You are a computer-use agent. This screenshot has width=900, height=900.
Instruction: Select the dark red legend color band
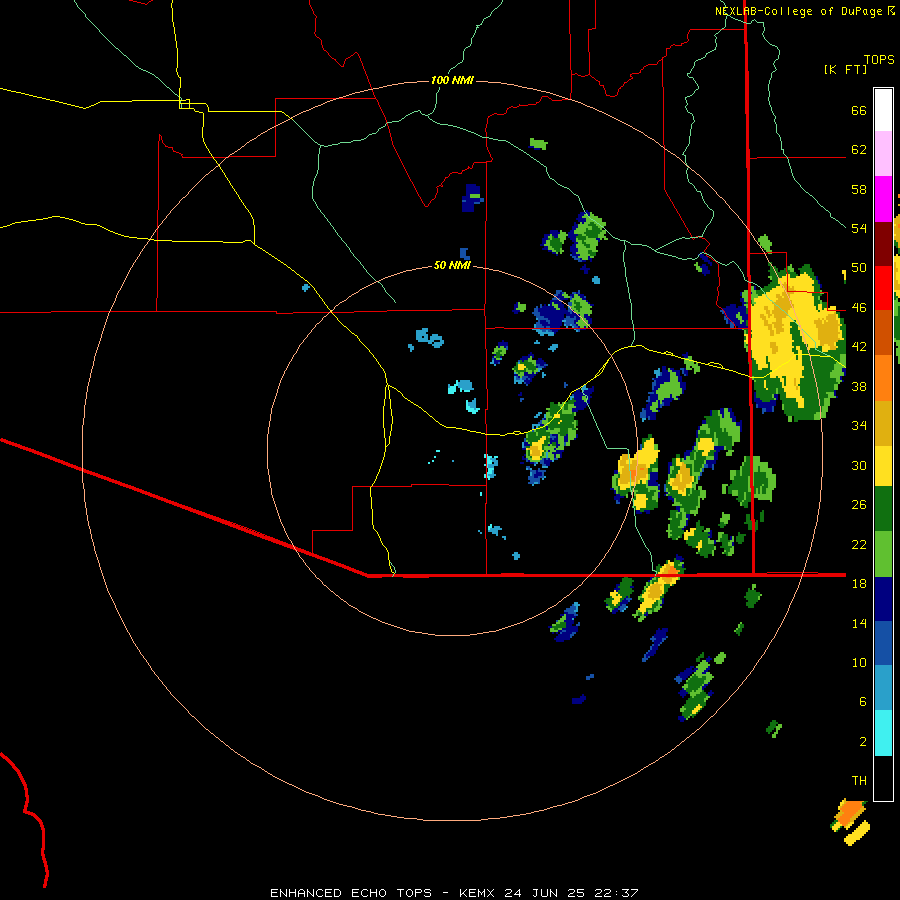point(883,244)
